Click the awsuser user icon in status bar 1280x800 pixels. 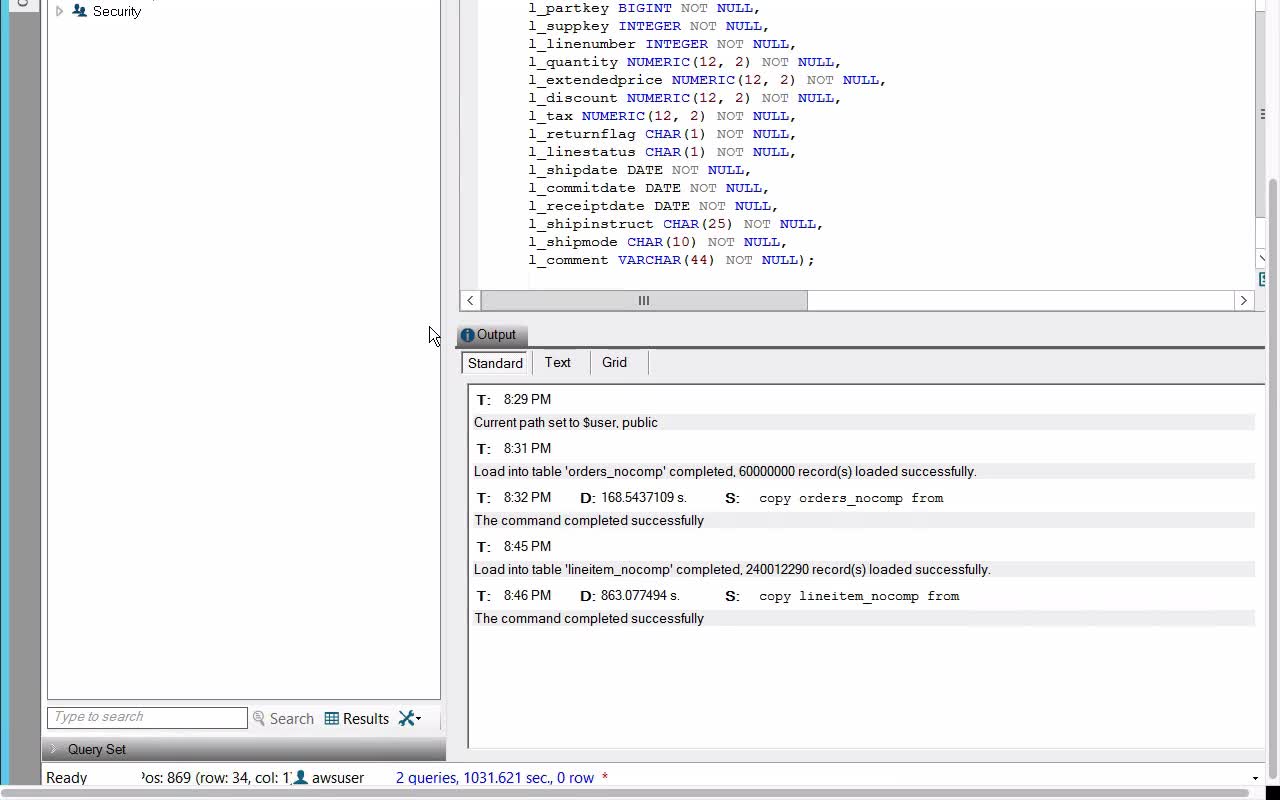click(x=300, y=777)
